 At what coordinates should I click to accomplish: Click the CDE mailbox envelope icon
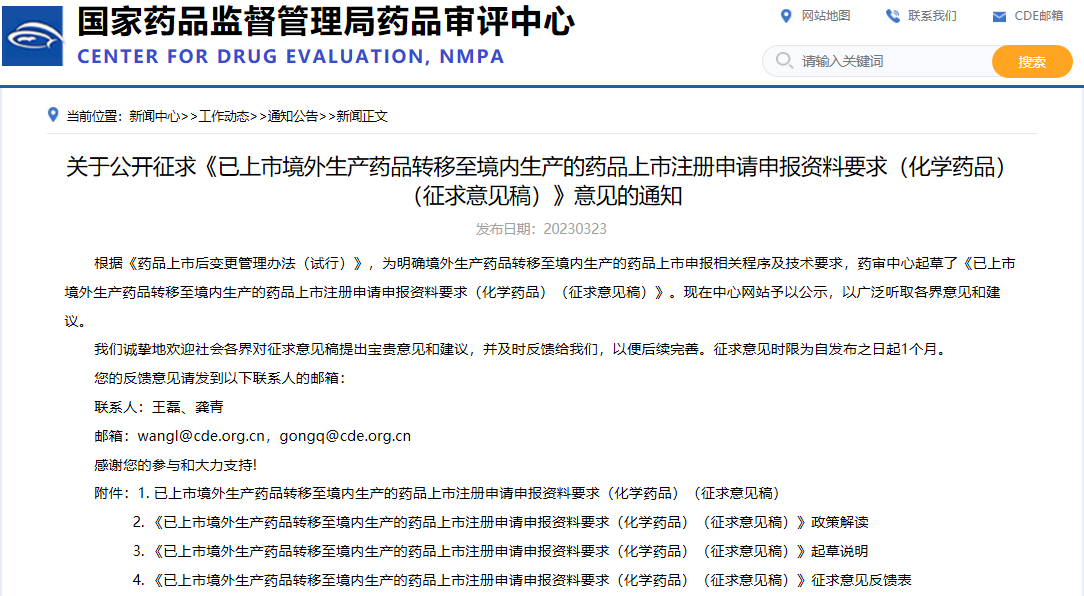tap(998, 16)
